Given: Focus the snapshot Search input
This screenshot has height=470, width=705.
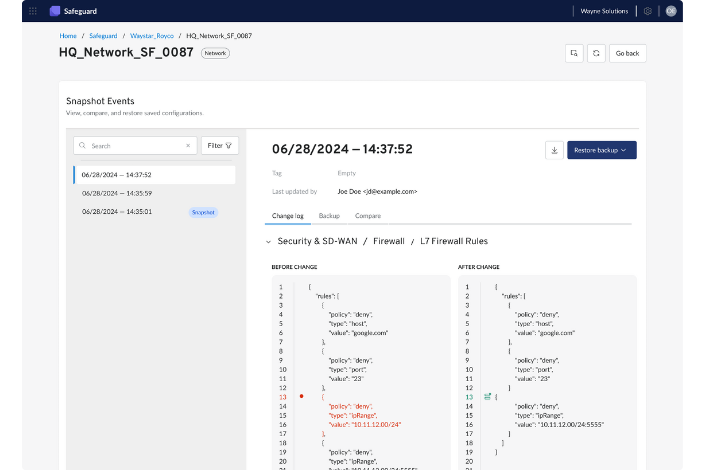Looking at the screenshot, I should (135, 146).
